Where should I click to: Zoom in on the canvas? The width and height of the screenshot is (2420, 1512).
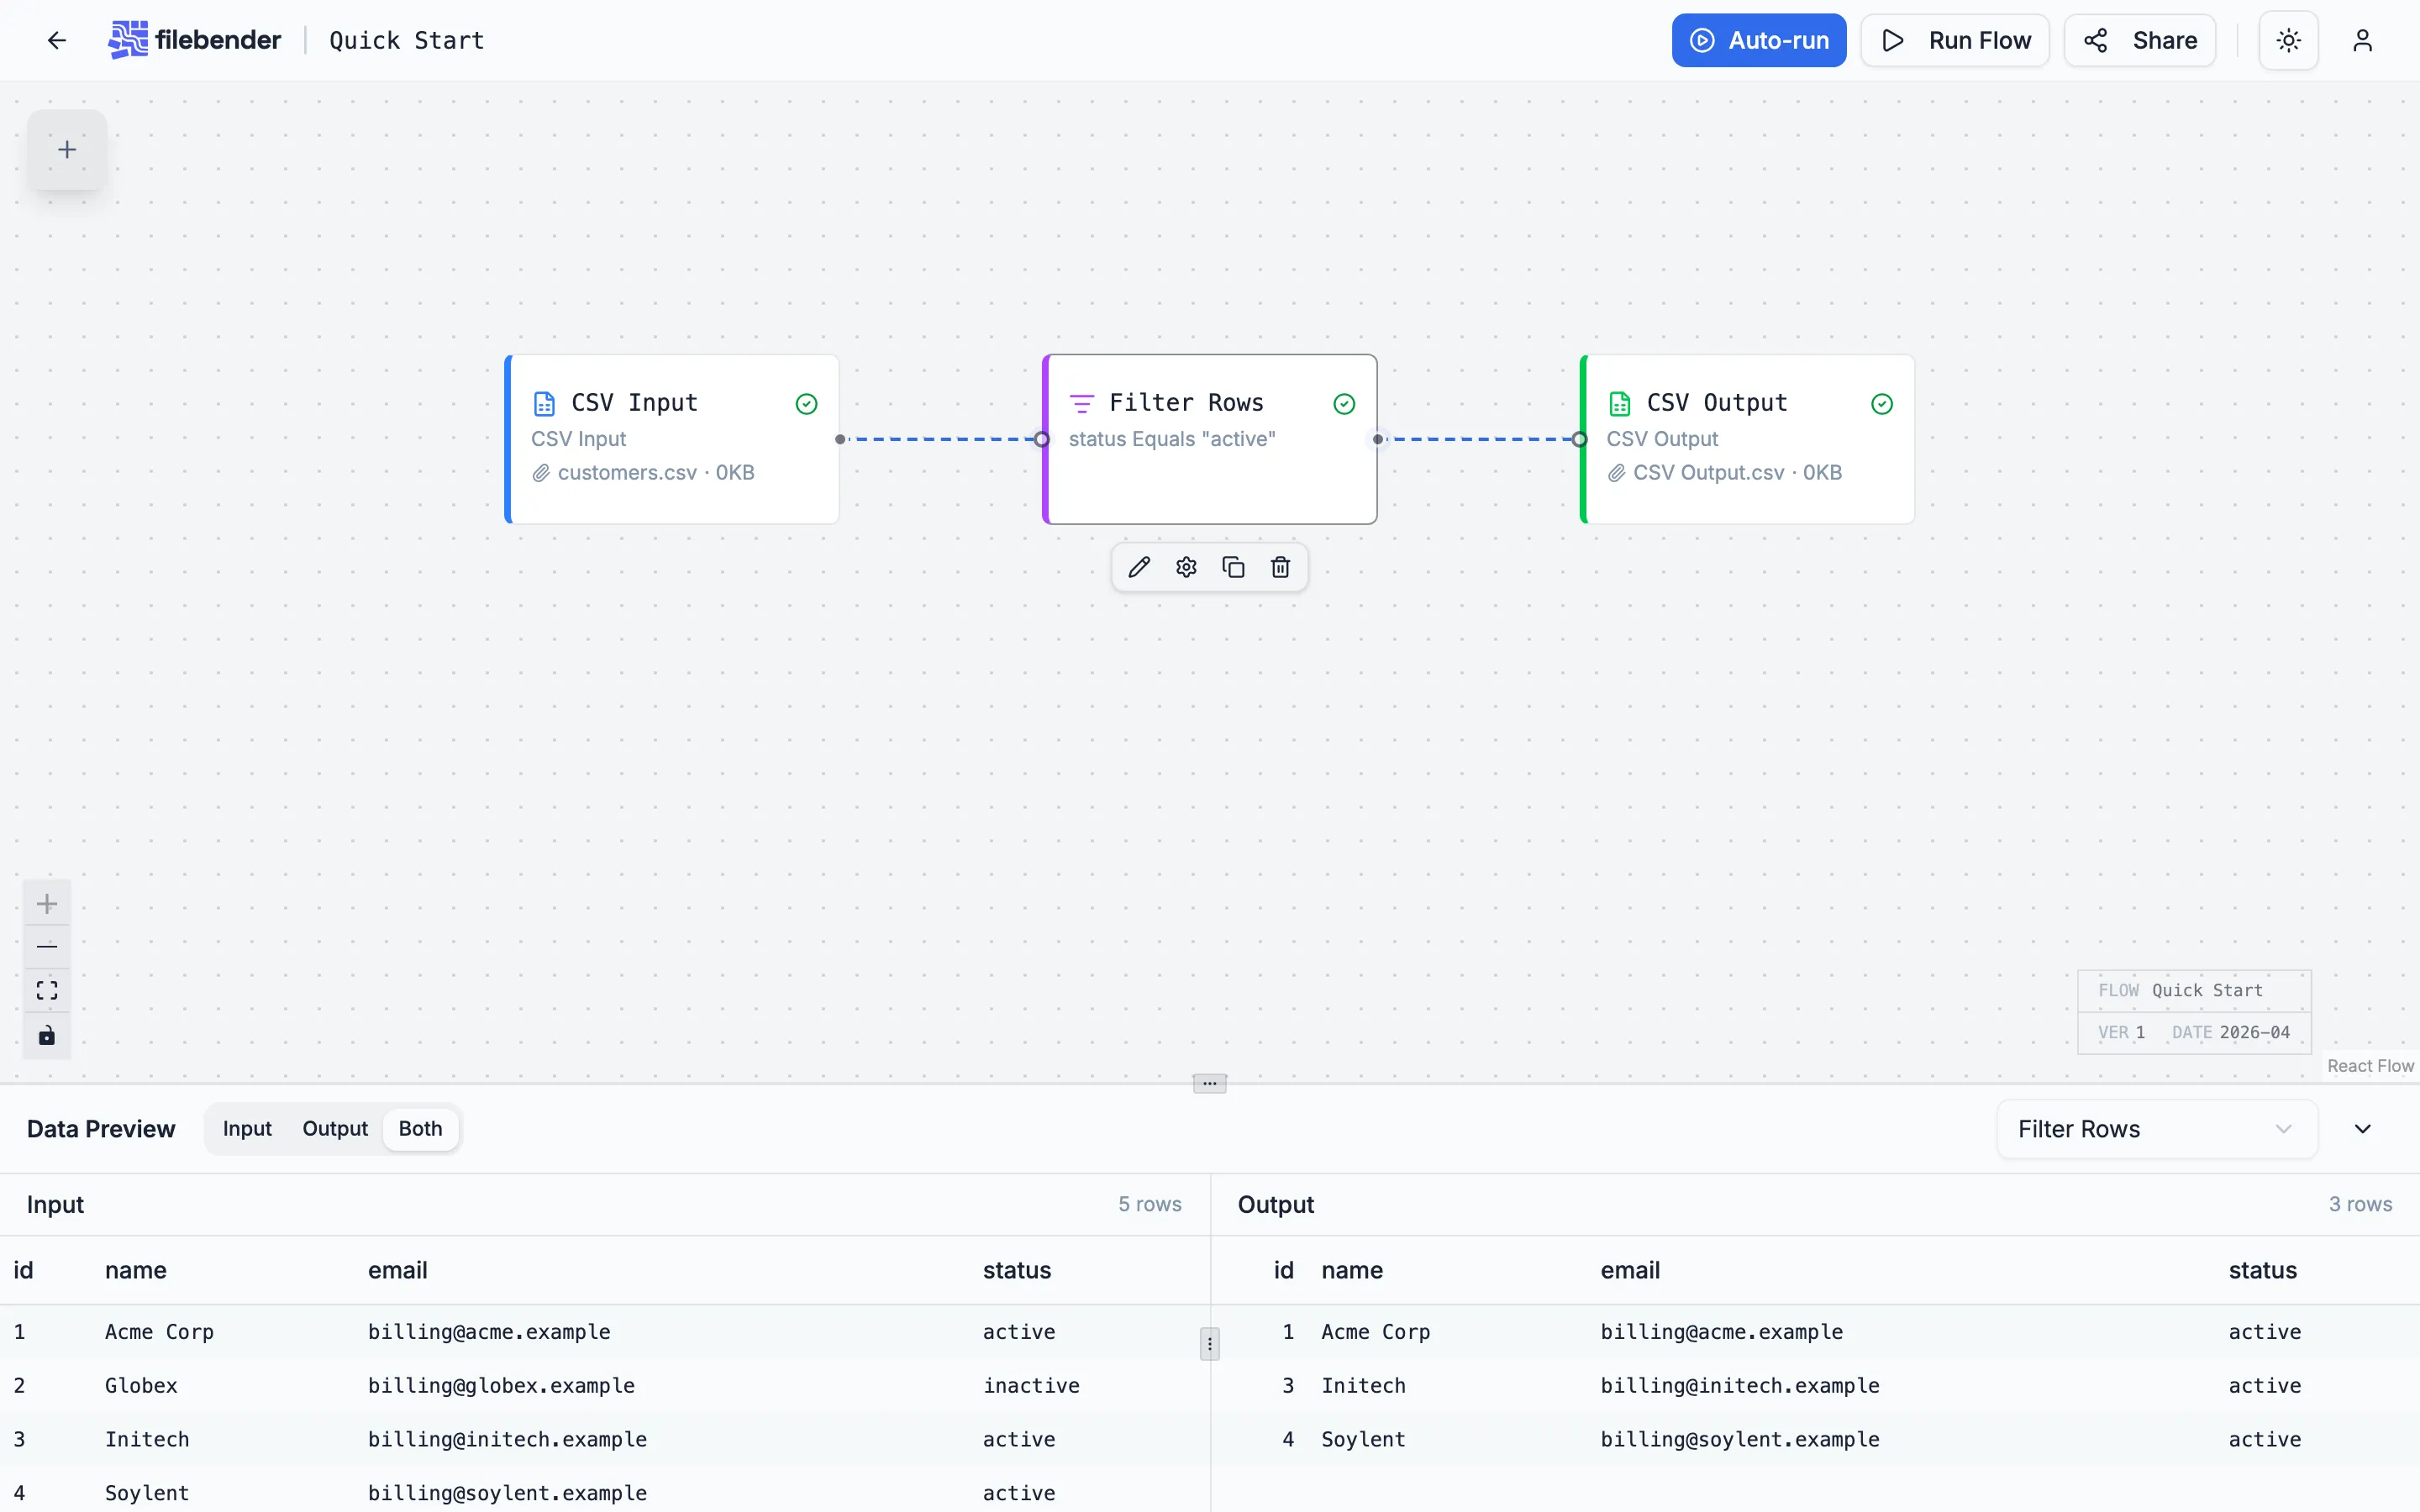47,904
